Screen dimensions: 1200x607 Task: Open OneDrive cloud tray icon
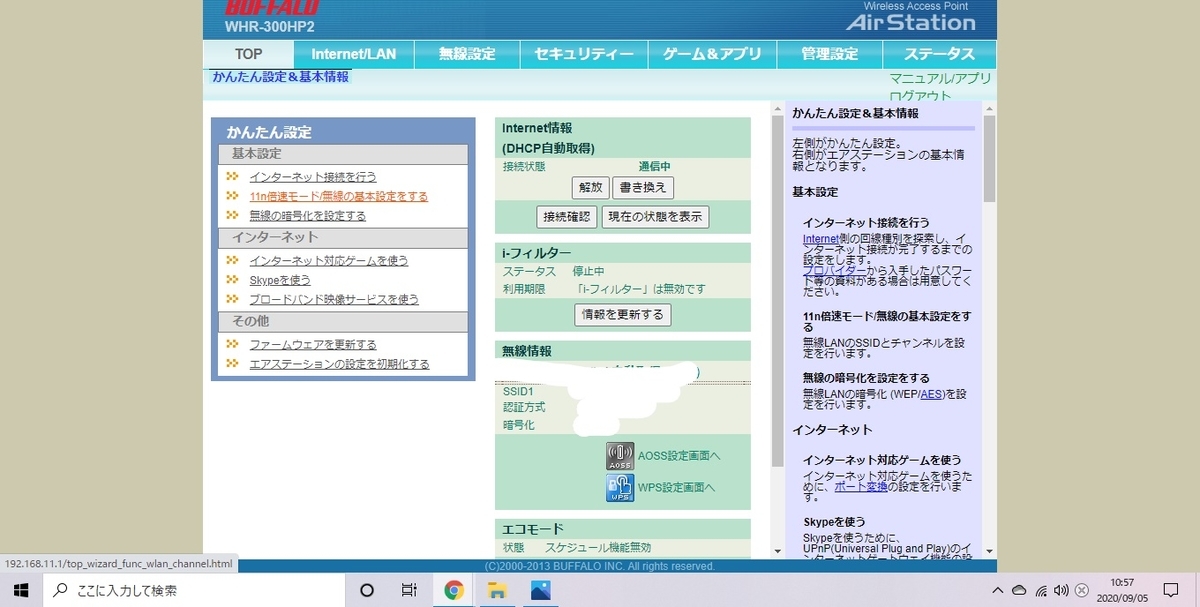(x=1019, y=590)
